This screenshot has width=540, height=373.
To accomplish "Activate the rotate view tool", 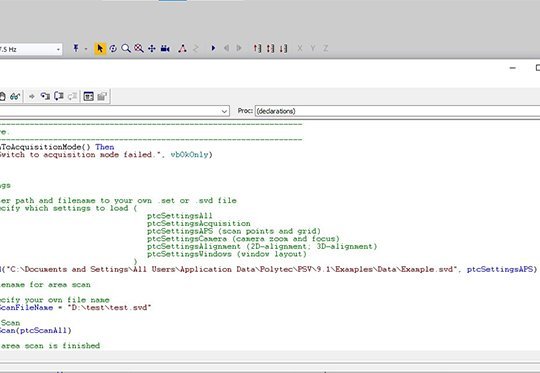I will [x=113, y=49].
